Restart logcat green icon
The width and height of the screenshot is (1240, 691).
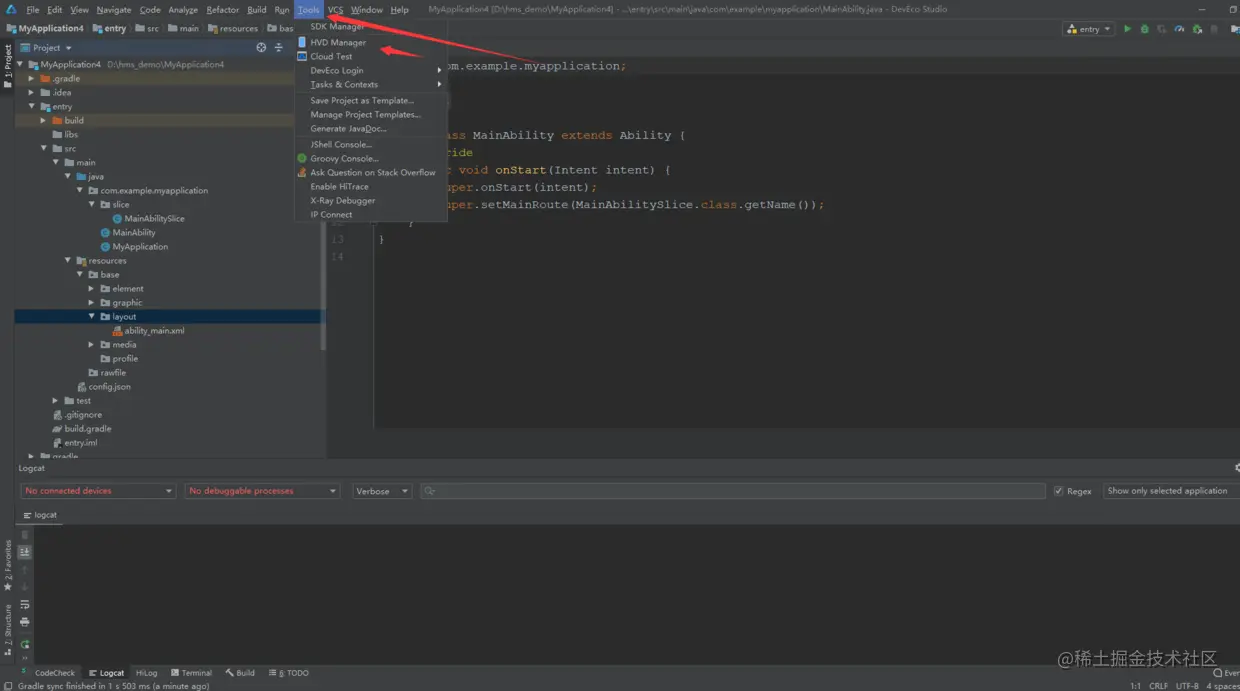(25, 644)
